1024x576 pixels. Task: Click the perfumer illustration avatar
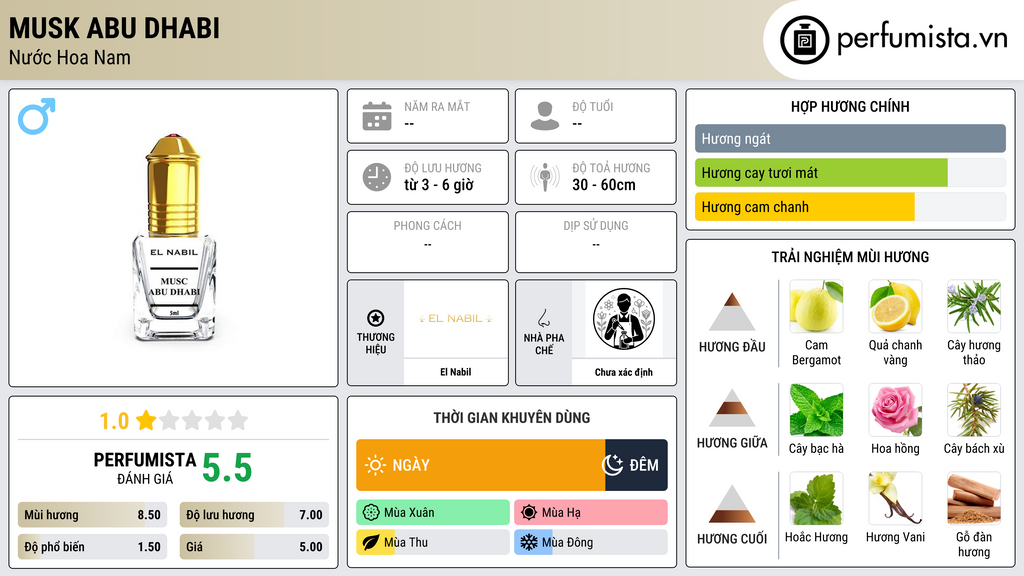624,319
